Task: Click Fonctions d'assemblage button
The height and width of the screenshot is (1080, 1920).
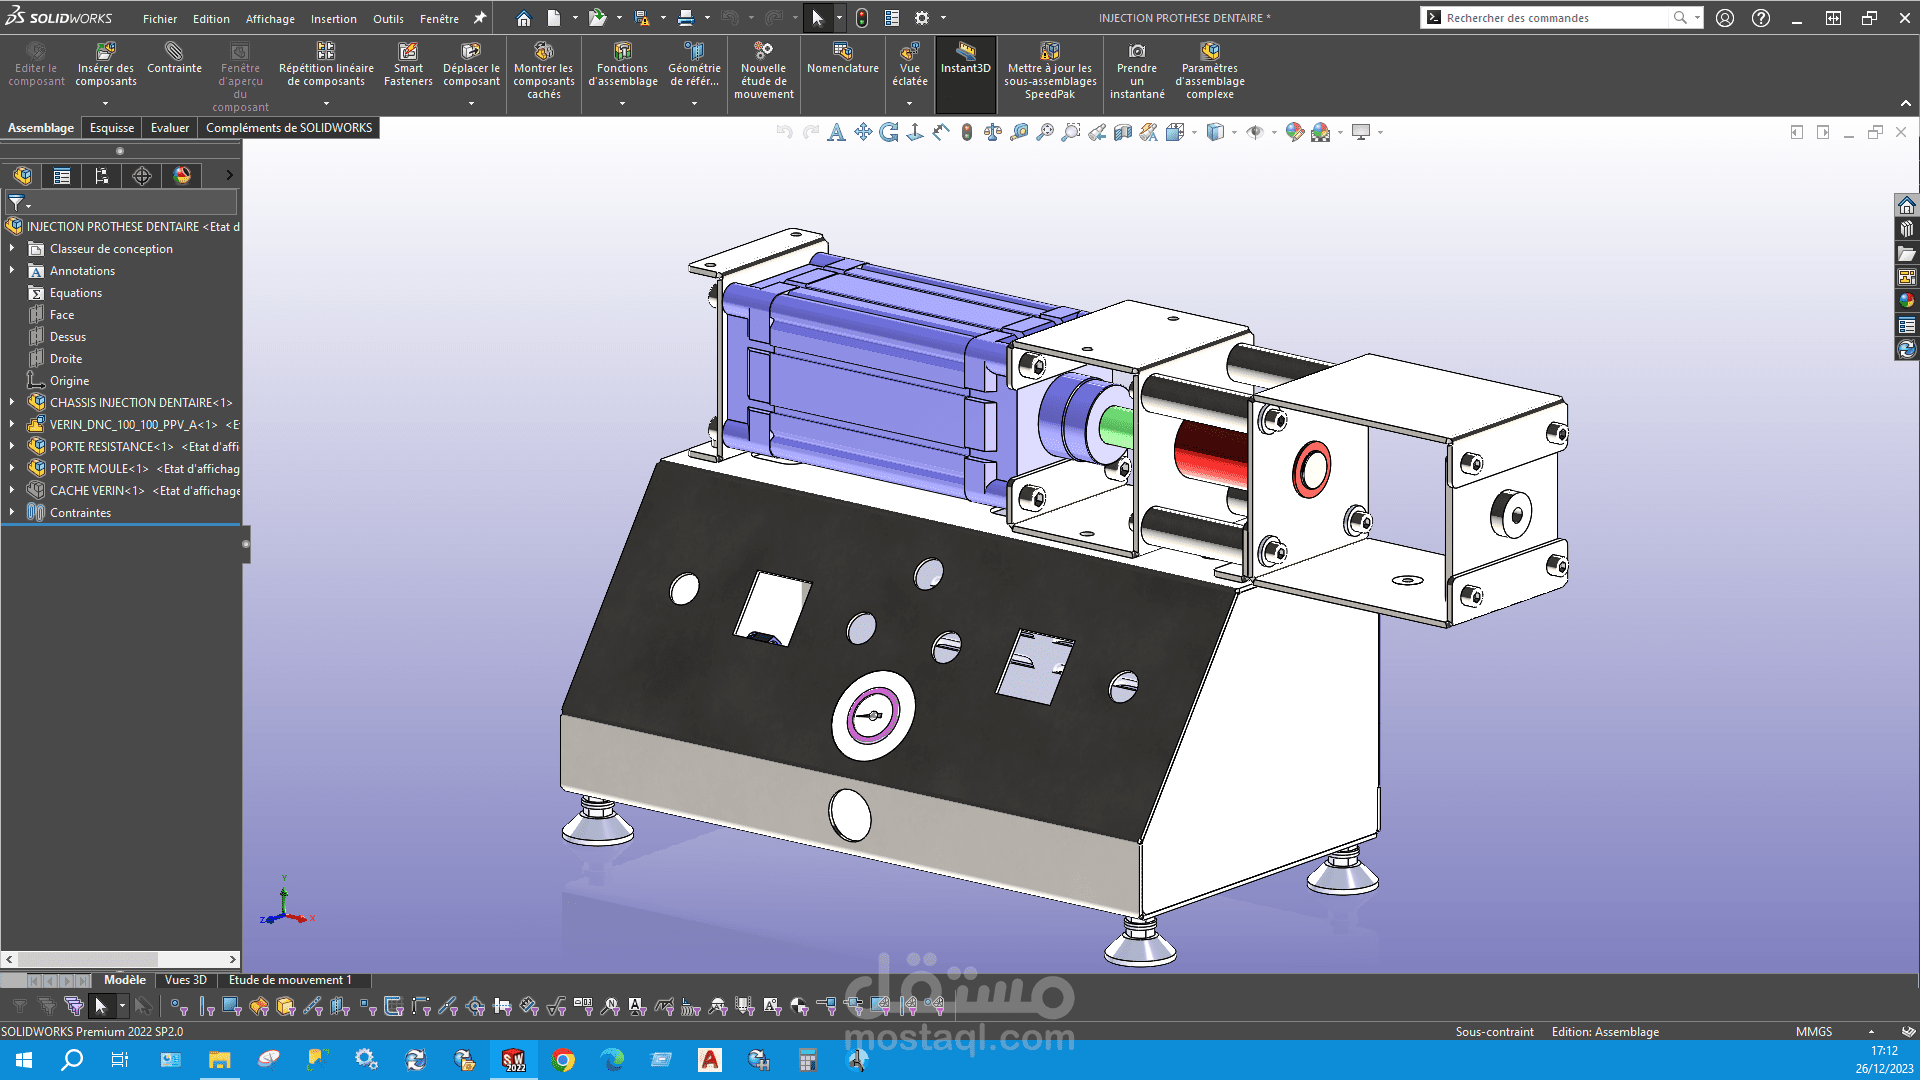Action: click(622, 65)
